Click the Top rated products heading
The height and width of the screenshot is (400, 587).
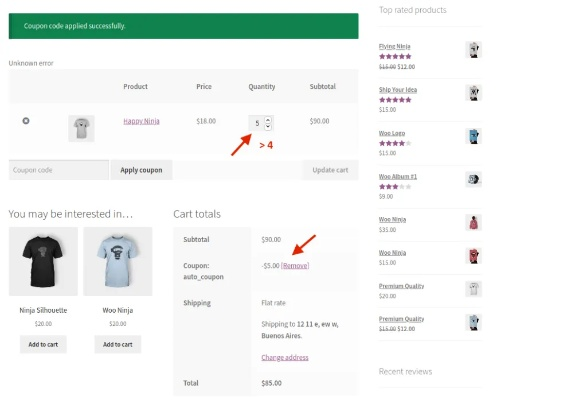coord(413,10)
